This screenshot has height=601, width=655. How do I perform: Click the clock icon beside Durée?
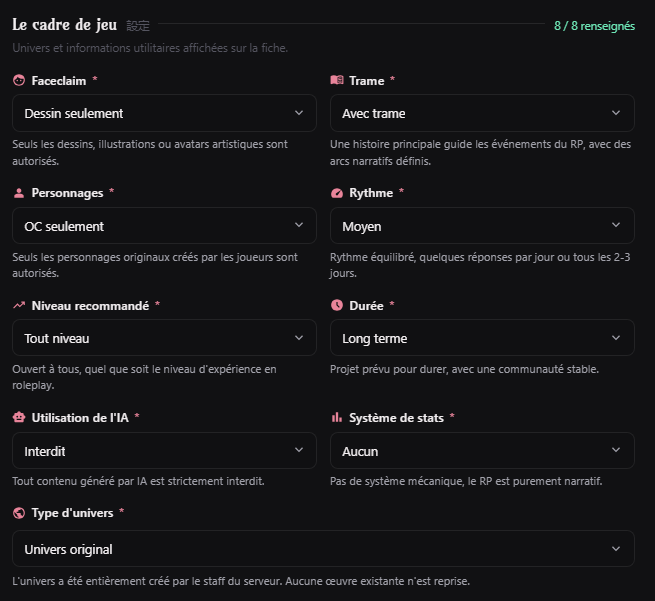[x=337, y=305]
